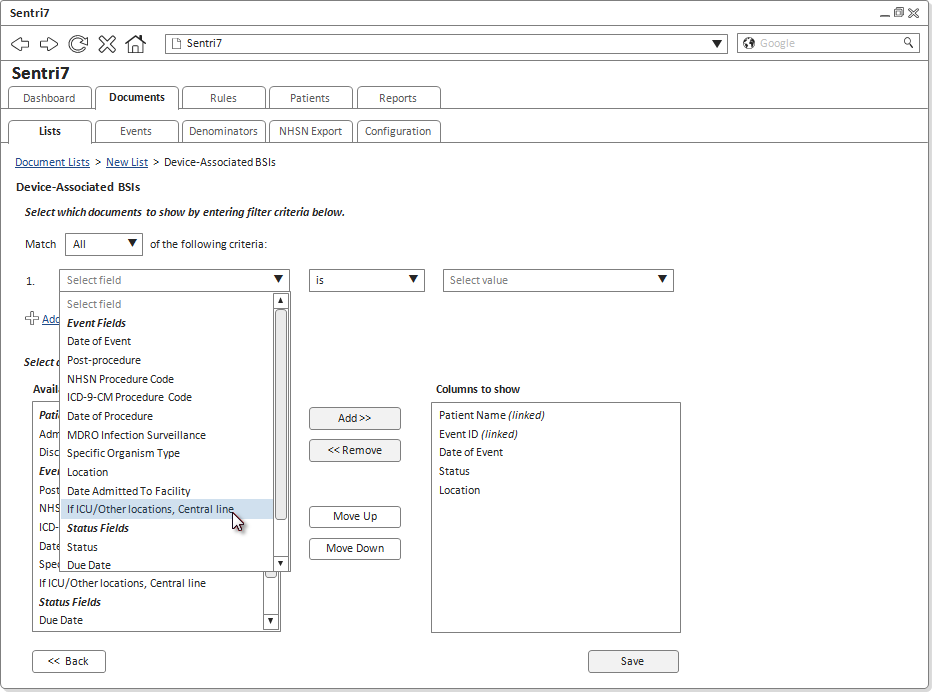
Task: Click the browser forward arrow
Action: 49,43
